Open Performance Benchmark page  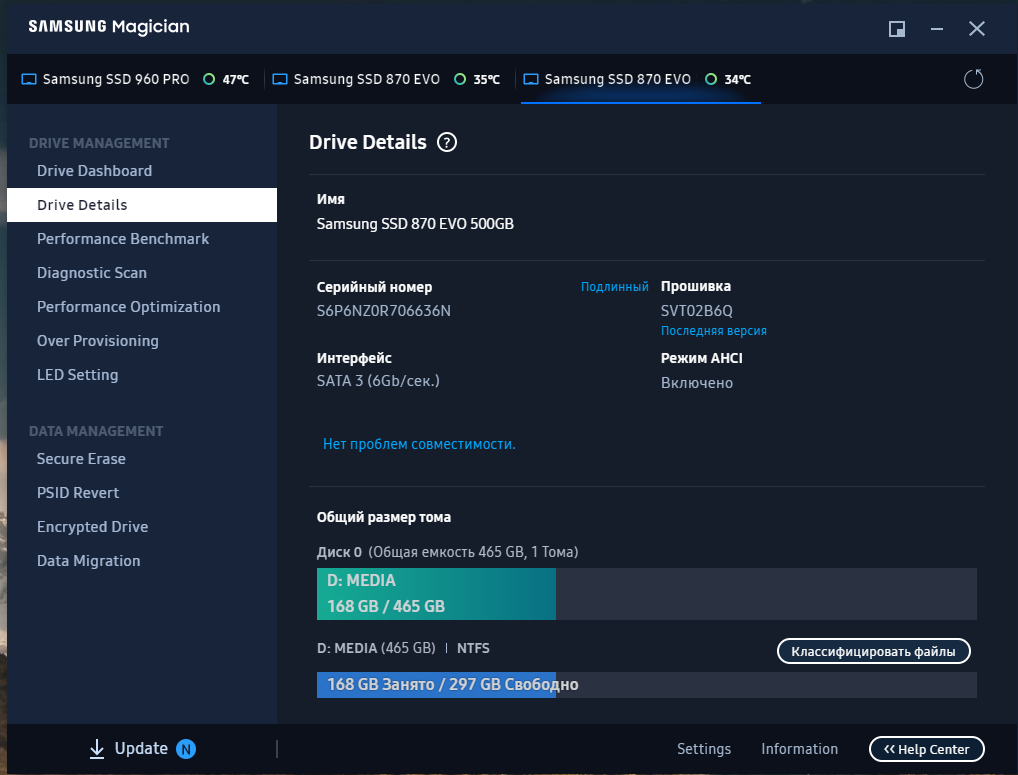click(x=142, y=239)
